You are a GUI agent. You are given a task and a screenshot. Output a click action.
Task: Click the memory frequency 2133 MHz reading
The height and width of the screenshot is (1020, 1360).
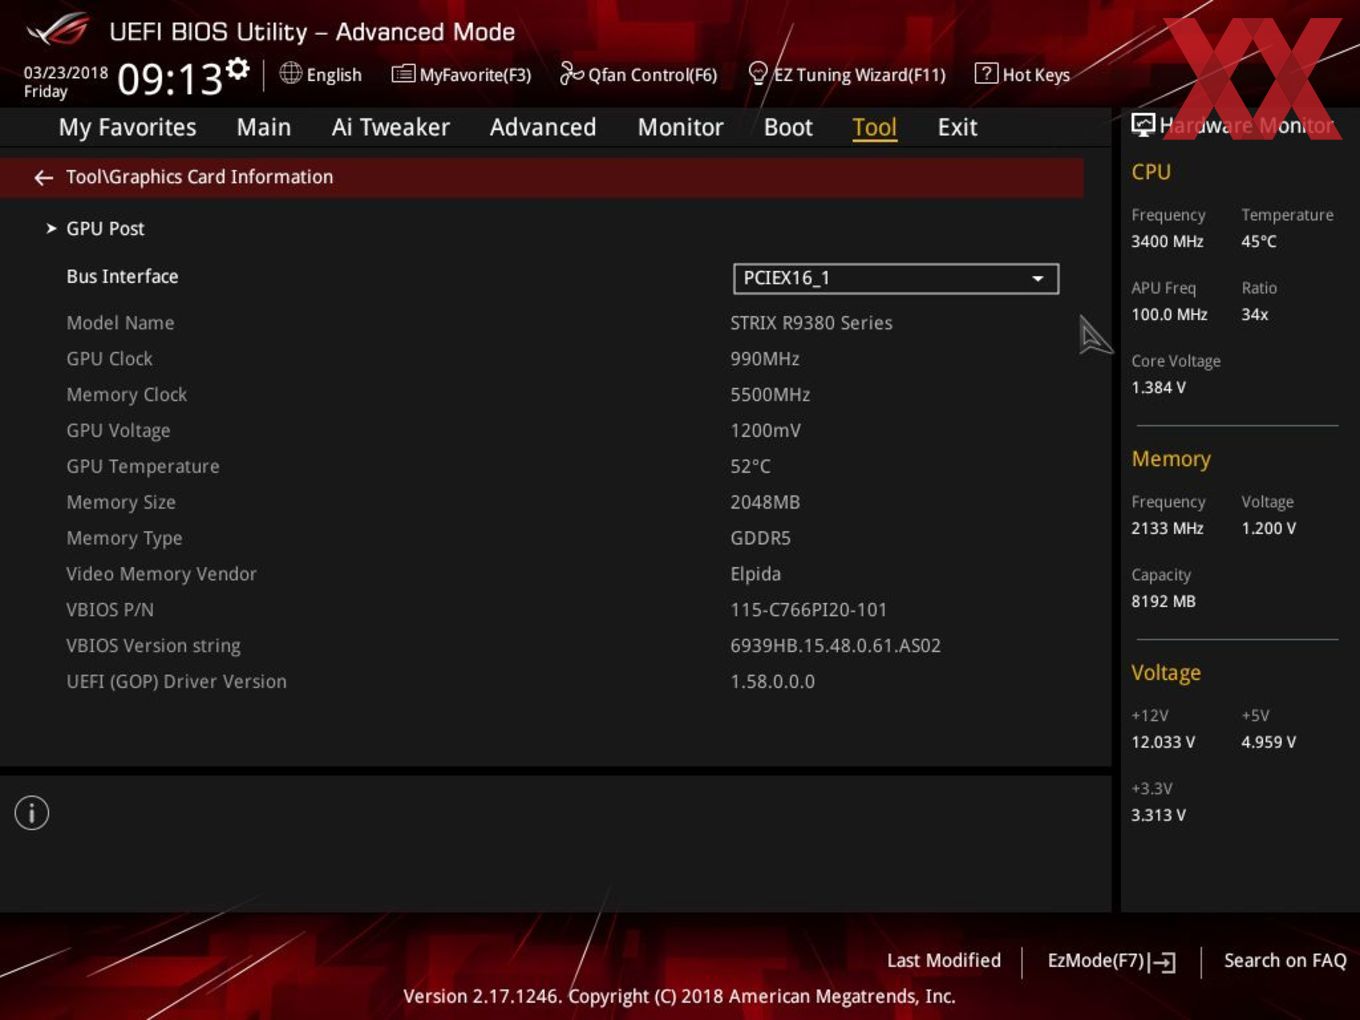click(x=1167, y=529)
